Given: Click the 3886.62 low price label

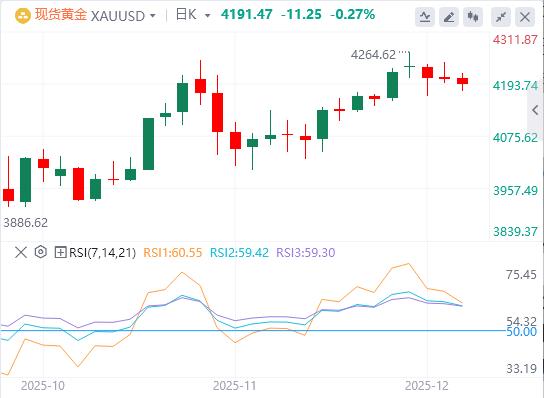Looking at the screenshot, I should point(26,222).
